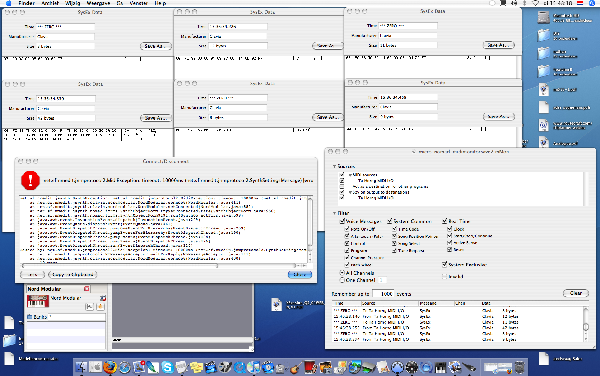Uncheck Tune Request filter checkbox
Screen dimensions: 600x376
394,251
